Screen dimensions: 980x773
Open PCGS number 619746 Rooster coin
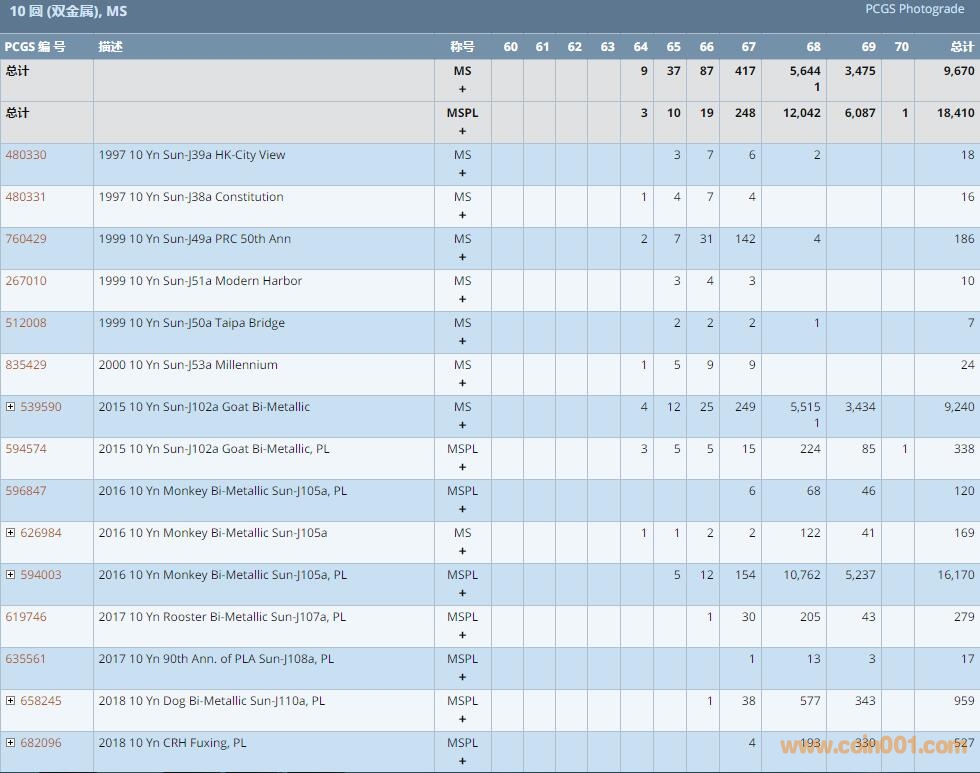pos(26,617)
